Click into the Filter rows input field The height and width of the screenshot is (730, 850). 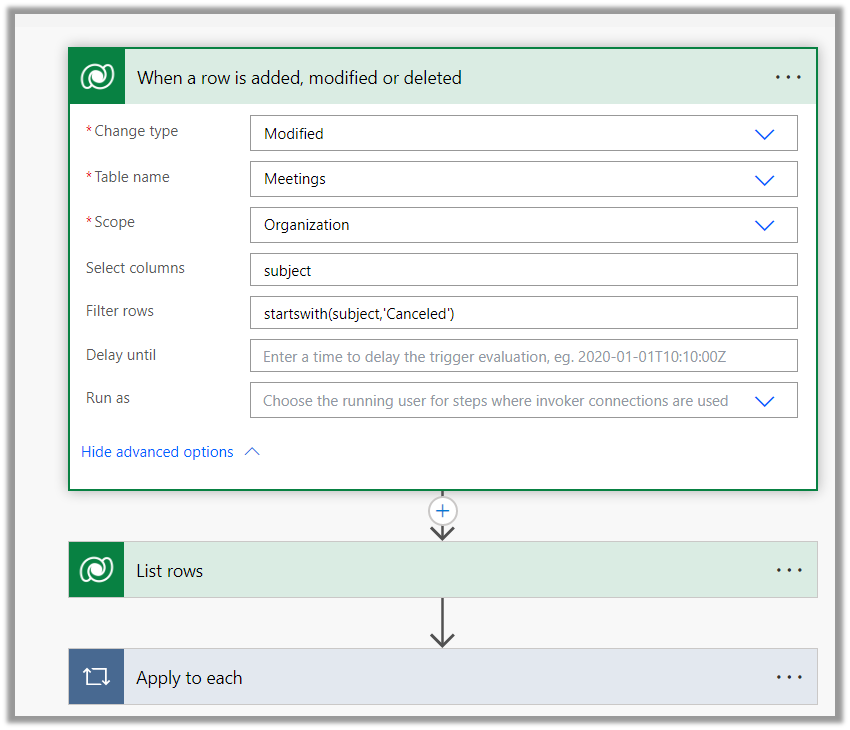click(523, 313)
